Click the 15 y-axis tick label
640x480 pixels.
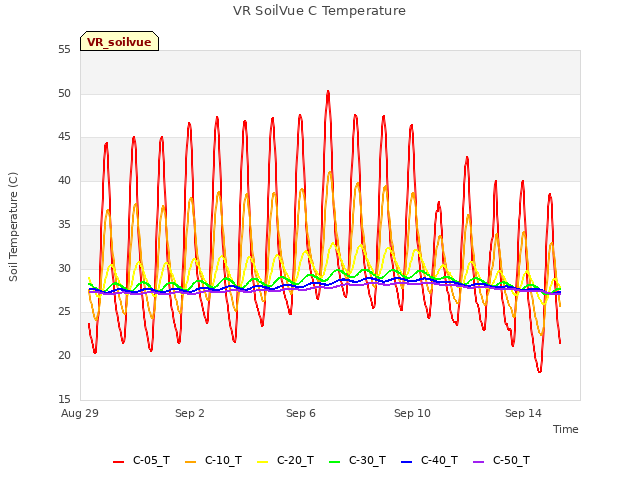coord(64,399)
